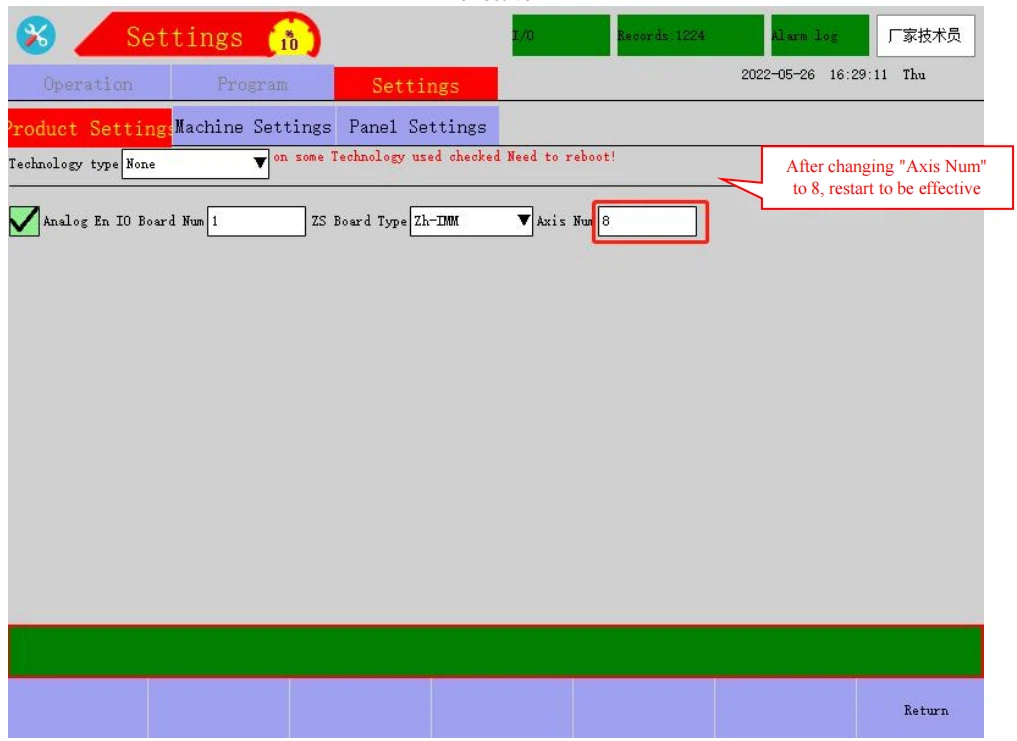Viewport: 1017px width, 741px height.
Task: Open the Panel Settings sub-tab
Action: pyautogui.click(x=417, y=127)
